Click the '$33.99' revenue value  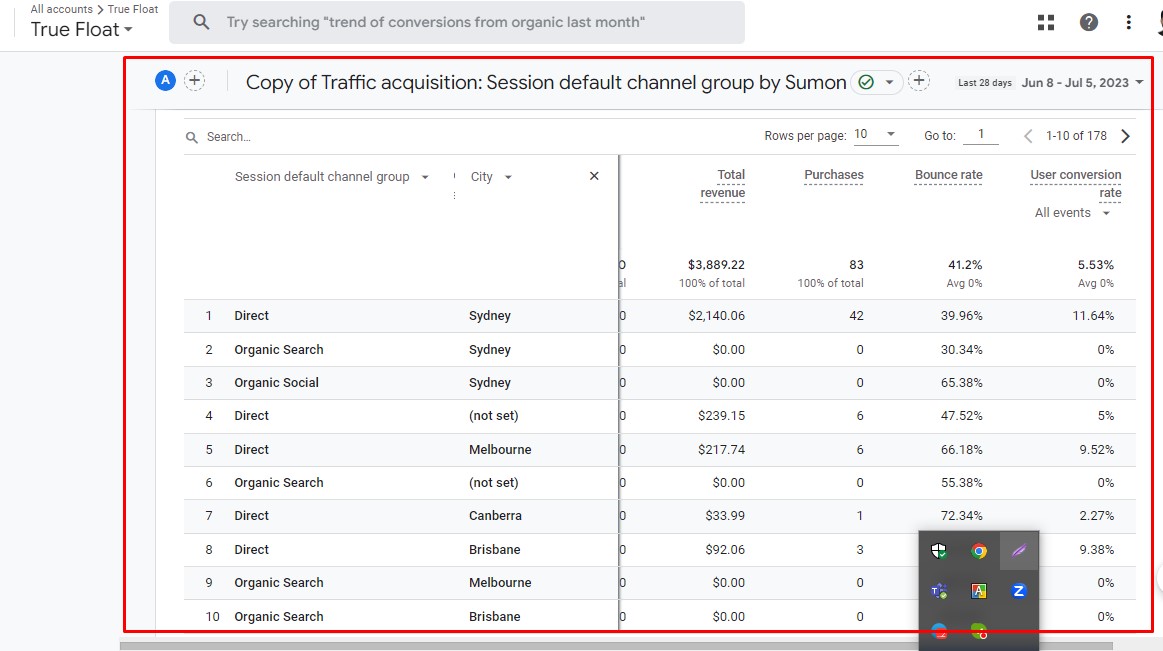tap(725, 516)
